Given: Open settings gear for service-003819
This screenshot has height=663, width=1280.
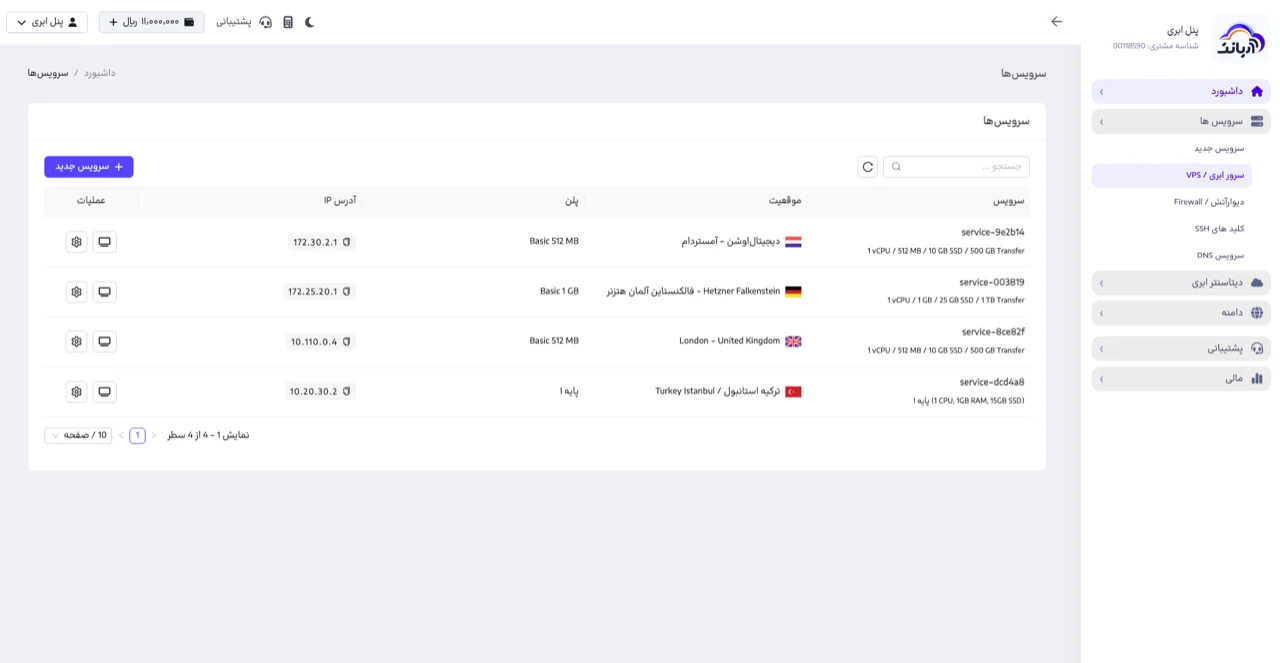Looking at the screenshot, I should pos(76,292).
